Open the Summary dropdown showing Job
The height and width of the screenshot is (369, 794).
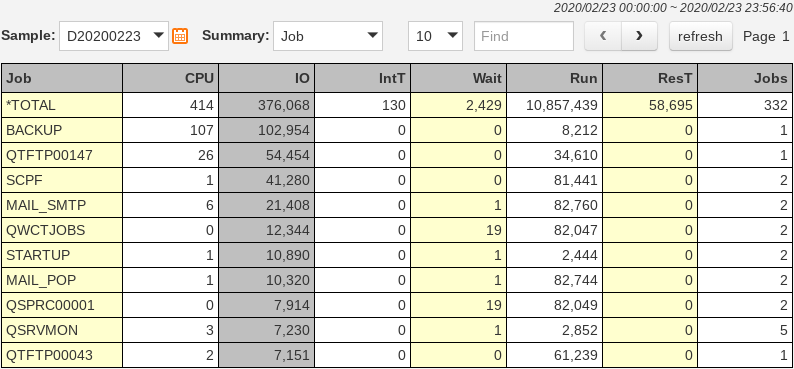coord(328,36)
